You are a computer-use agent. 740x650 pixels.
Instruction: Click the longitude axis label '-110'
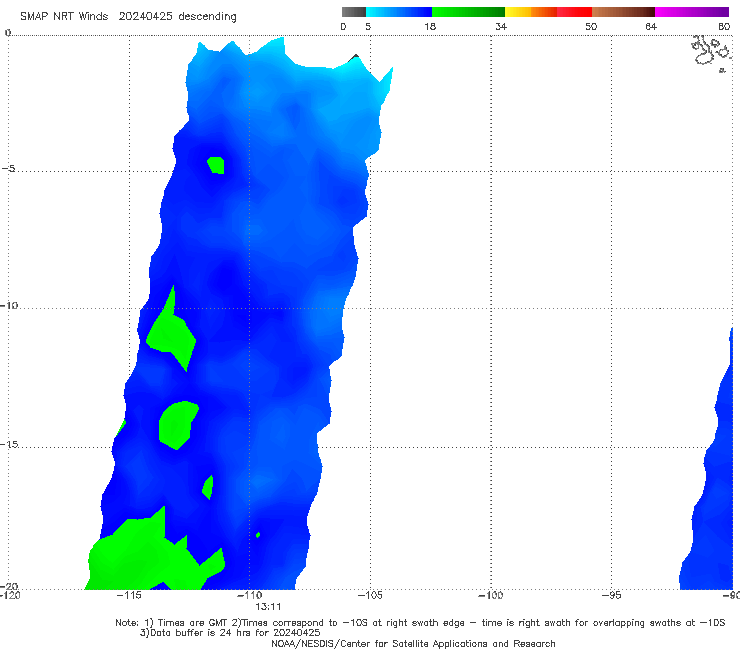(x=249, y=595)
